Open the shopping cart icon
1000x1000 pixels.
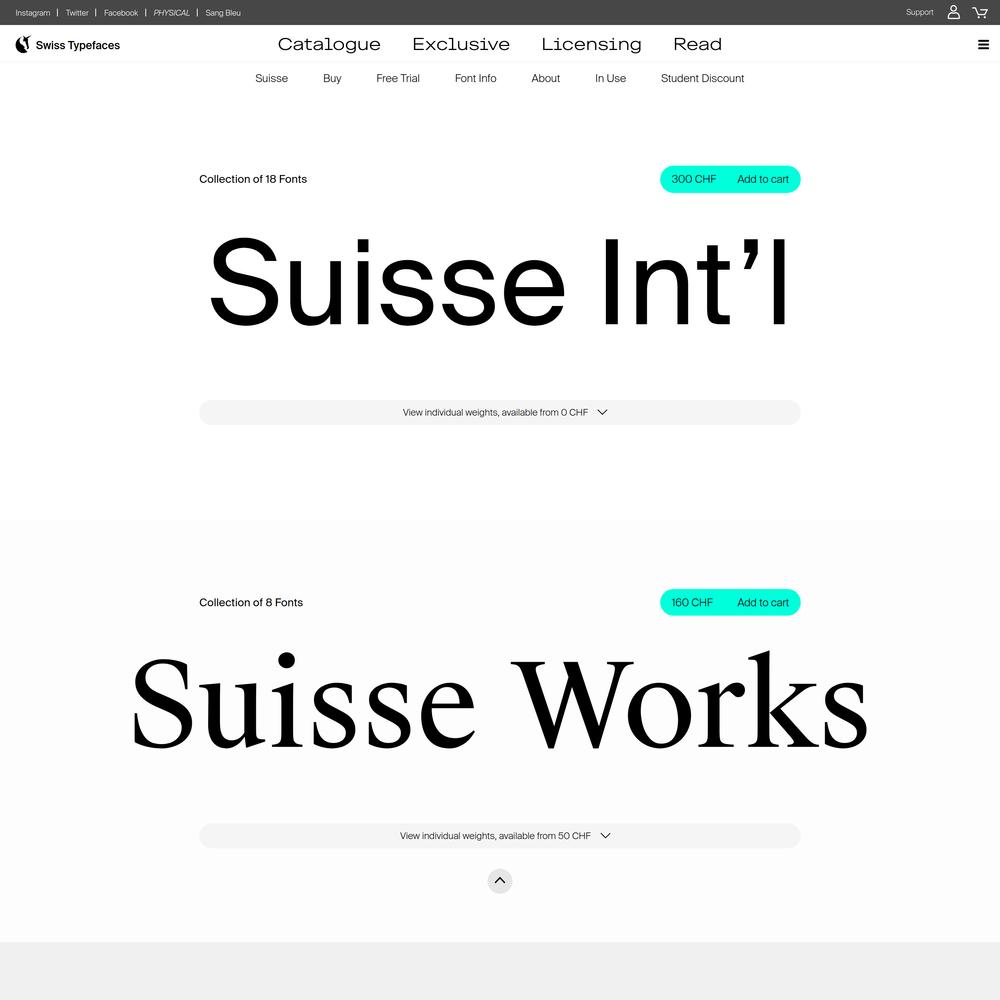pos(980,12)
